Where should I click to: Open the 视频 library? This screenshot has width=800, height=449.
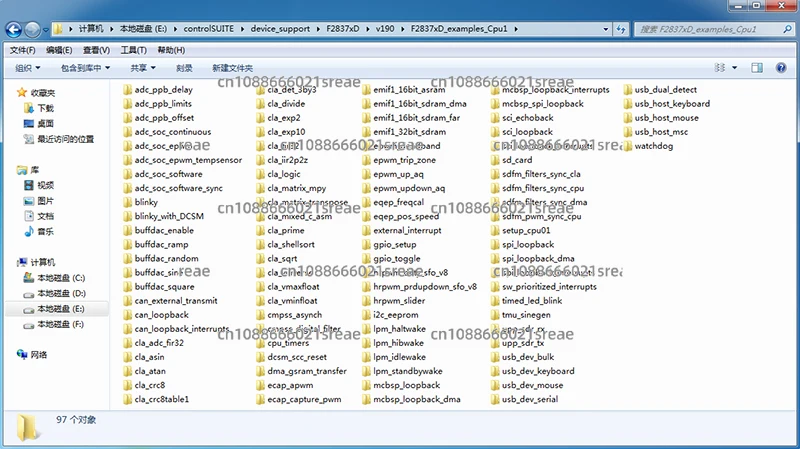coord(45,185)
